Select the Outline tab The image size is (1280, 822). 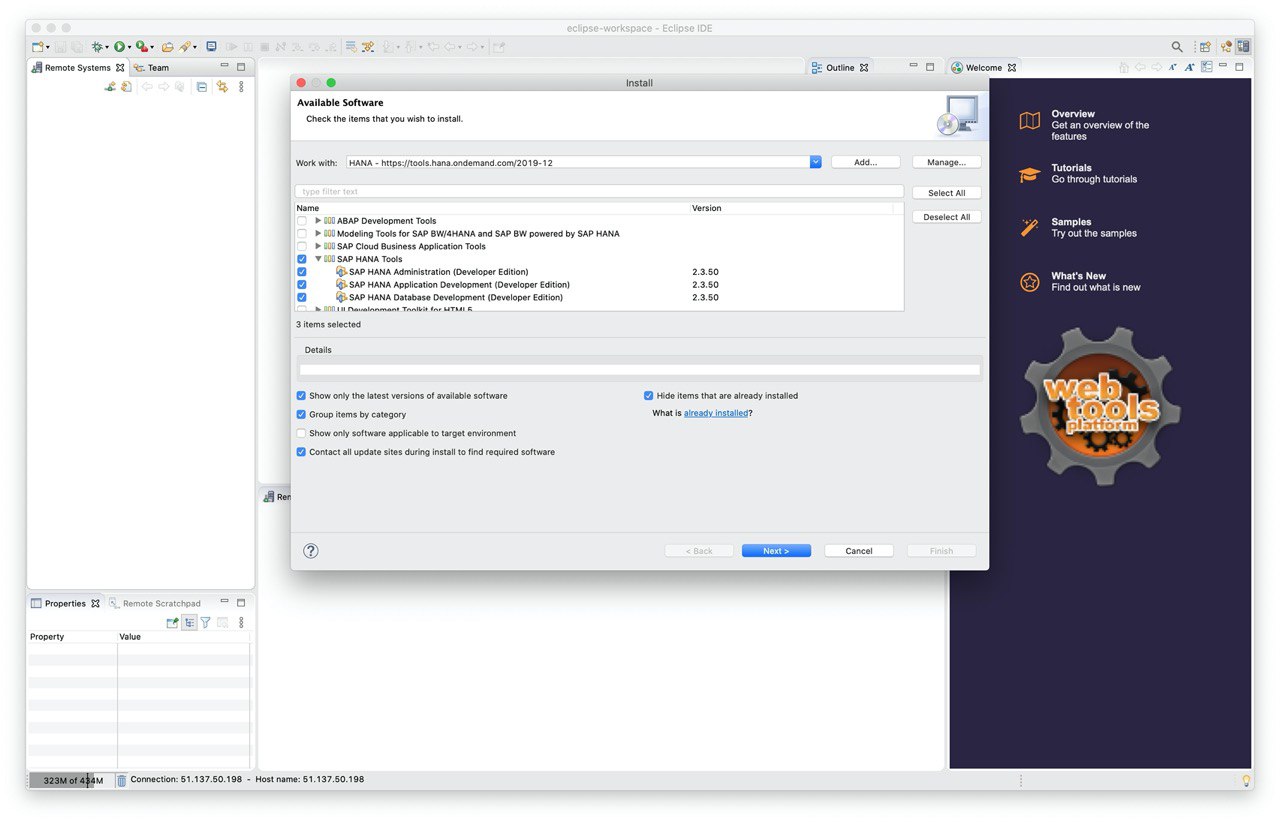(838, 68)
